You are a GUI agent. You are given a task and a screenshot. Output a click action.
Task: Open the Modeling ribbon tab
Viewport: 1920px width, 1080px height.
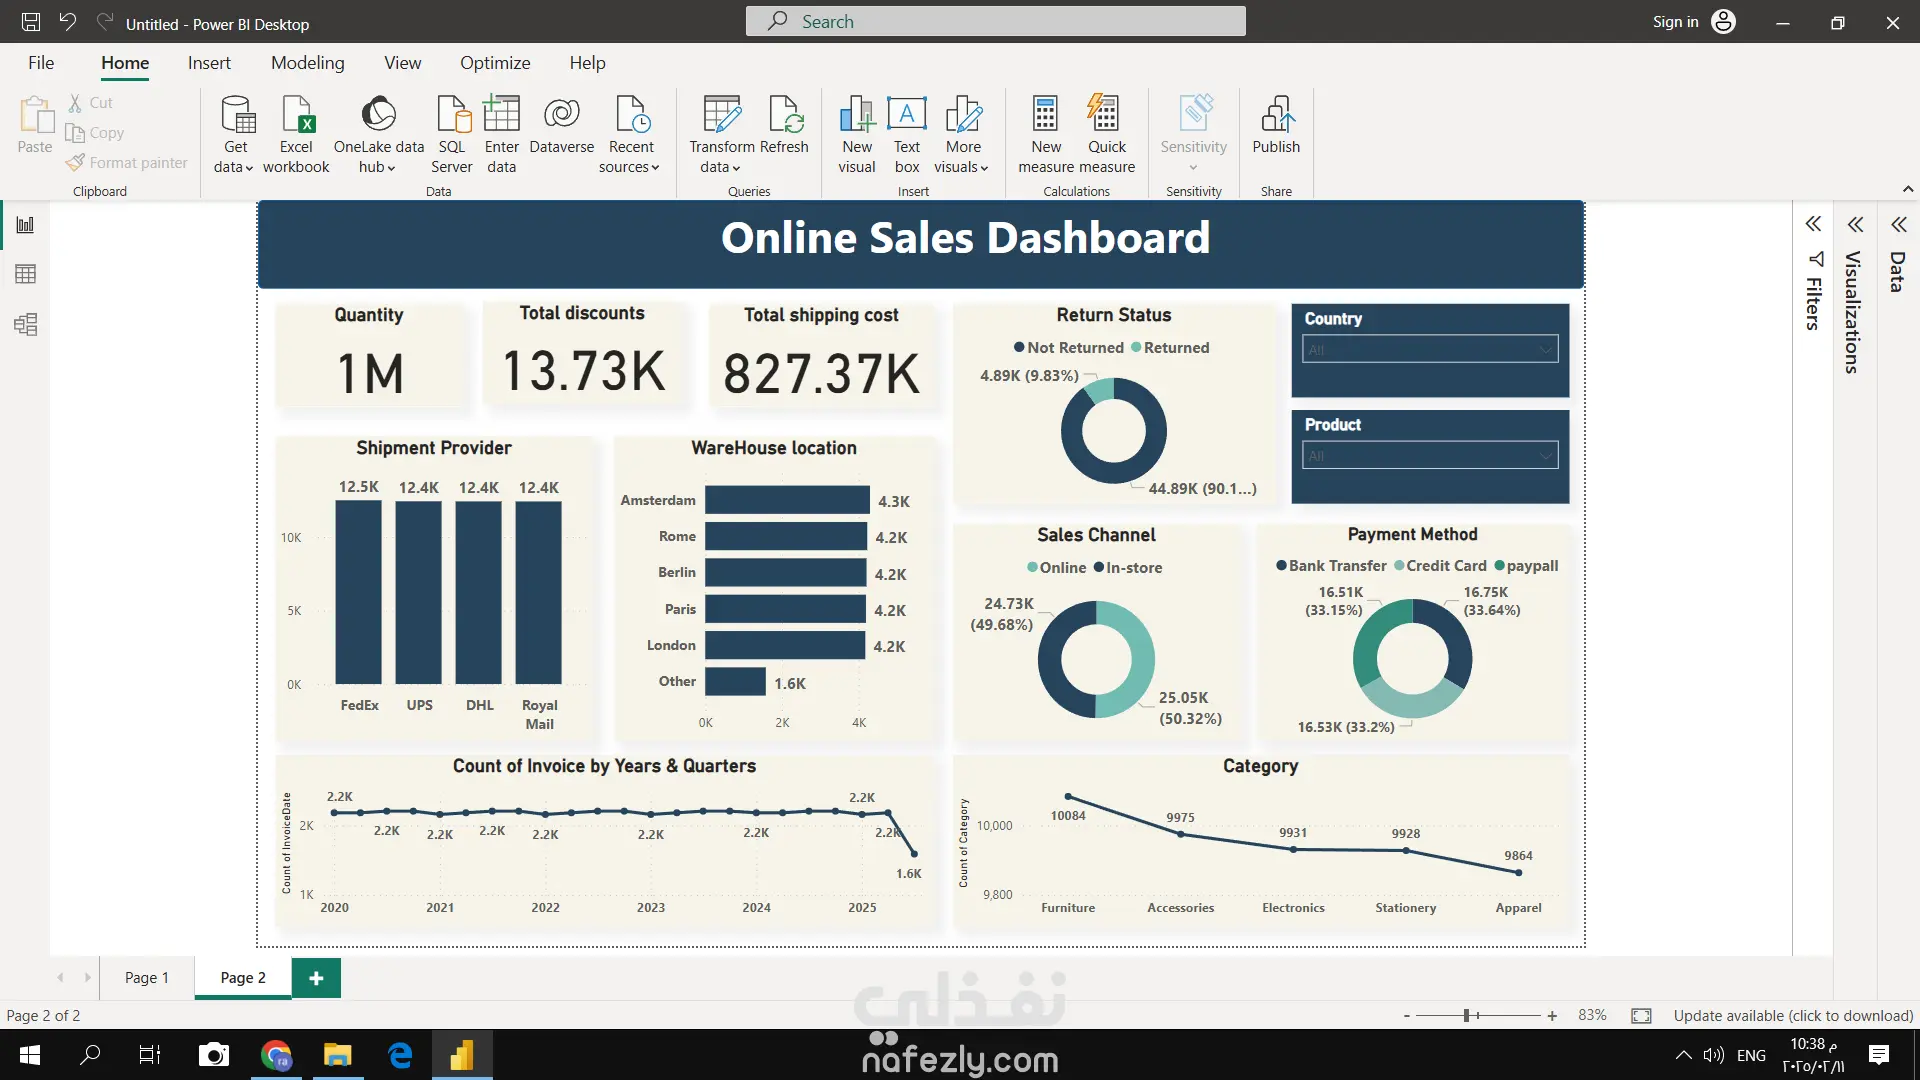pos(307,63)
